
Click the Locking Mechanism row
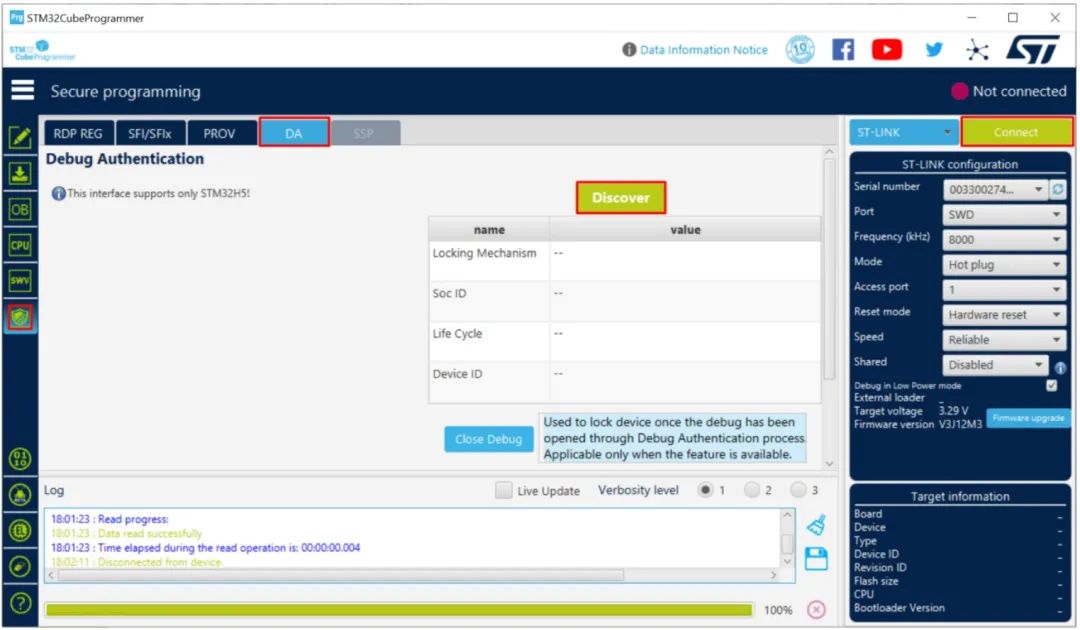tap(625, 260)
